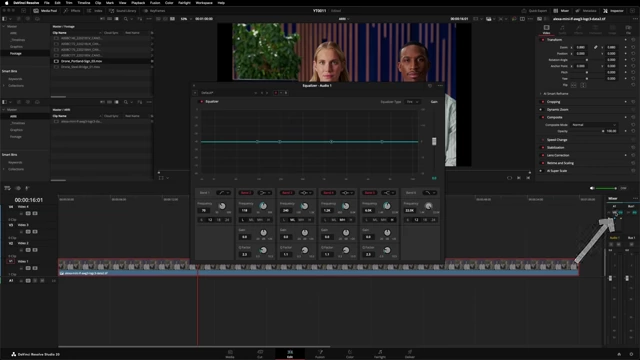Open the Composite Mode dropdown
The height and width of the screenshot is (360, 640).
click(594, 125)
